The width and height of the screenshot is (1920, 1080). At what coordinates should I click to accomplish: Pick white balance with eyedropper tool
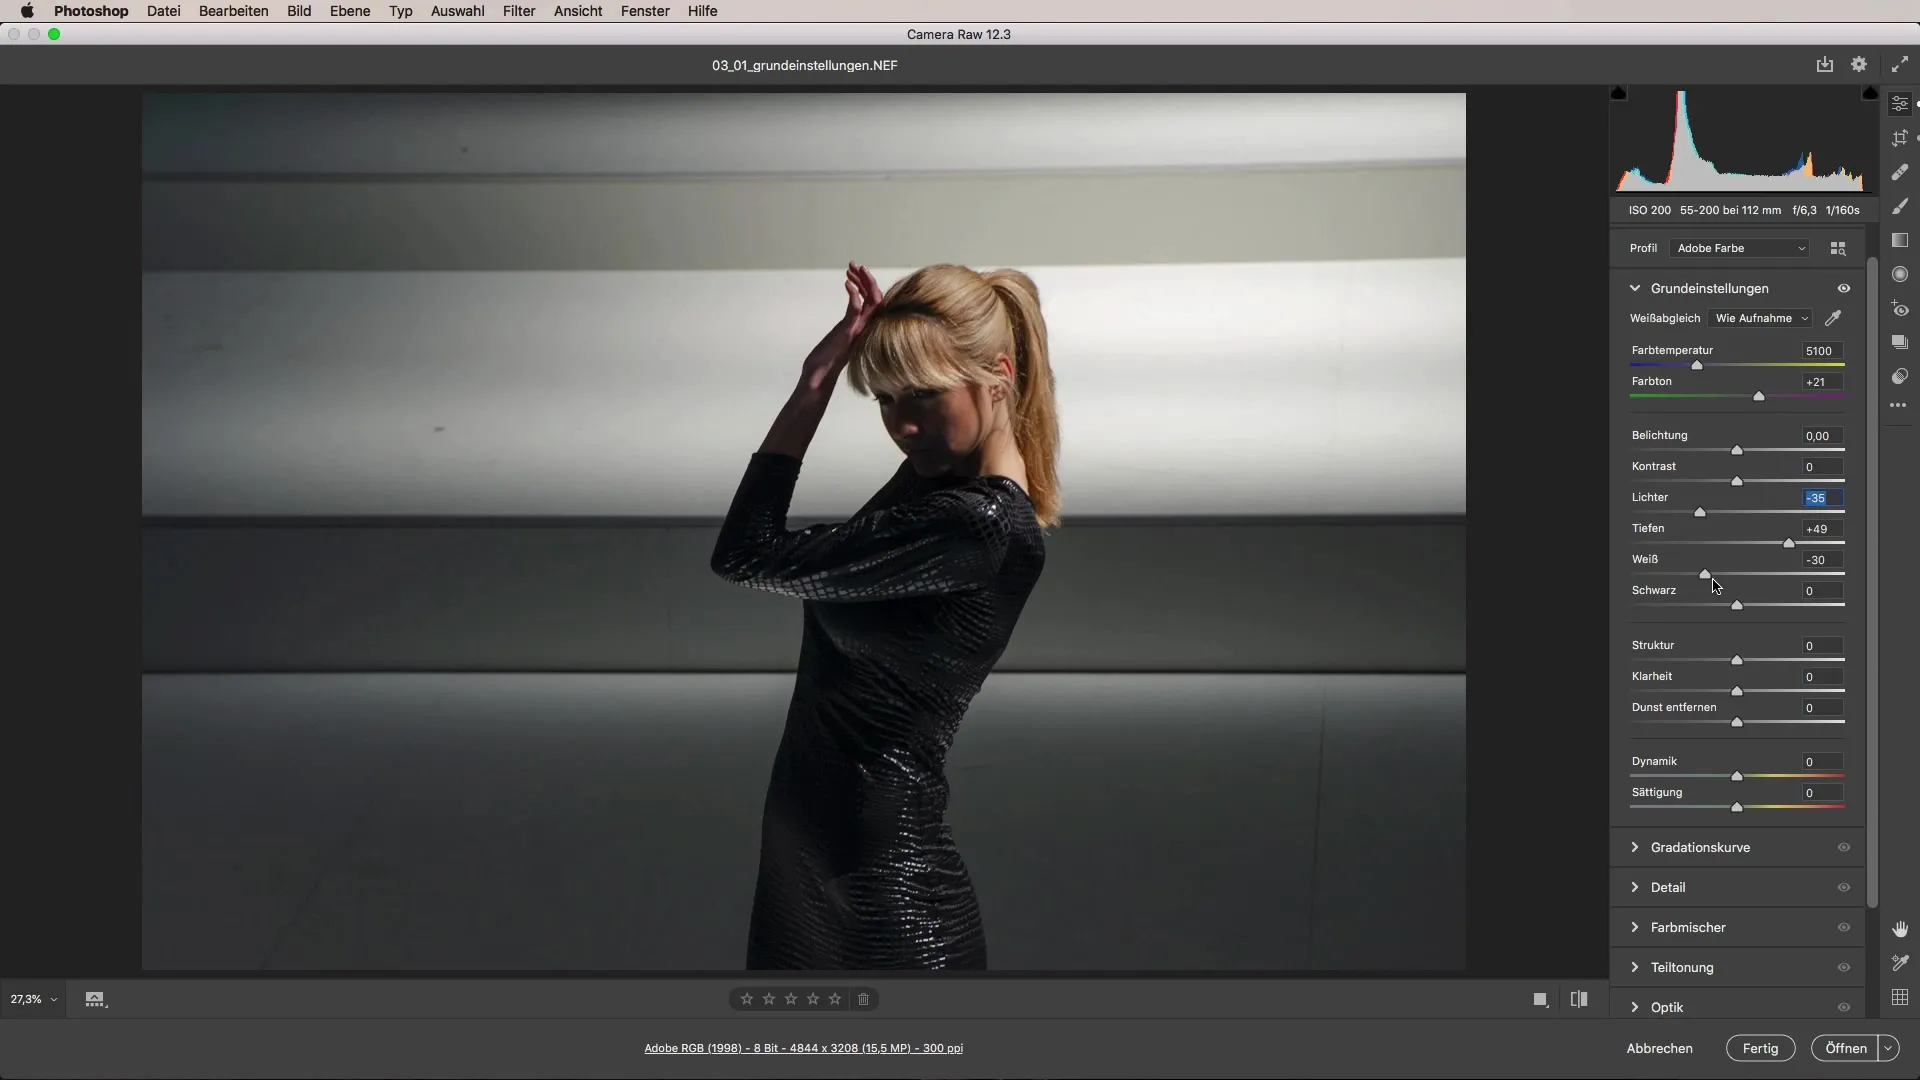tap(1833, 318)
